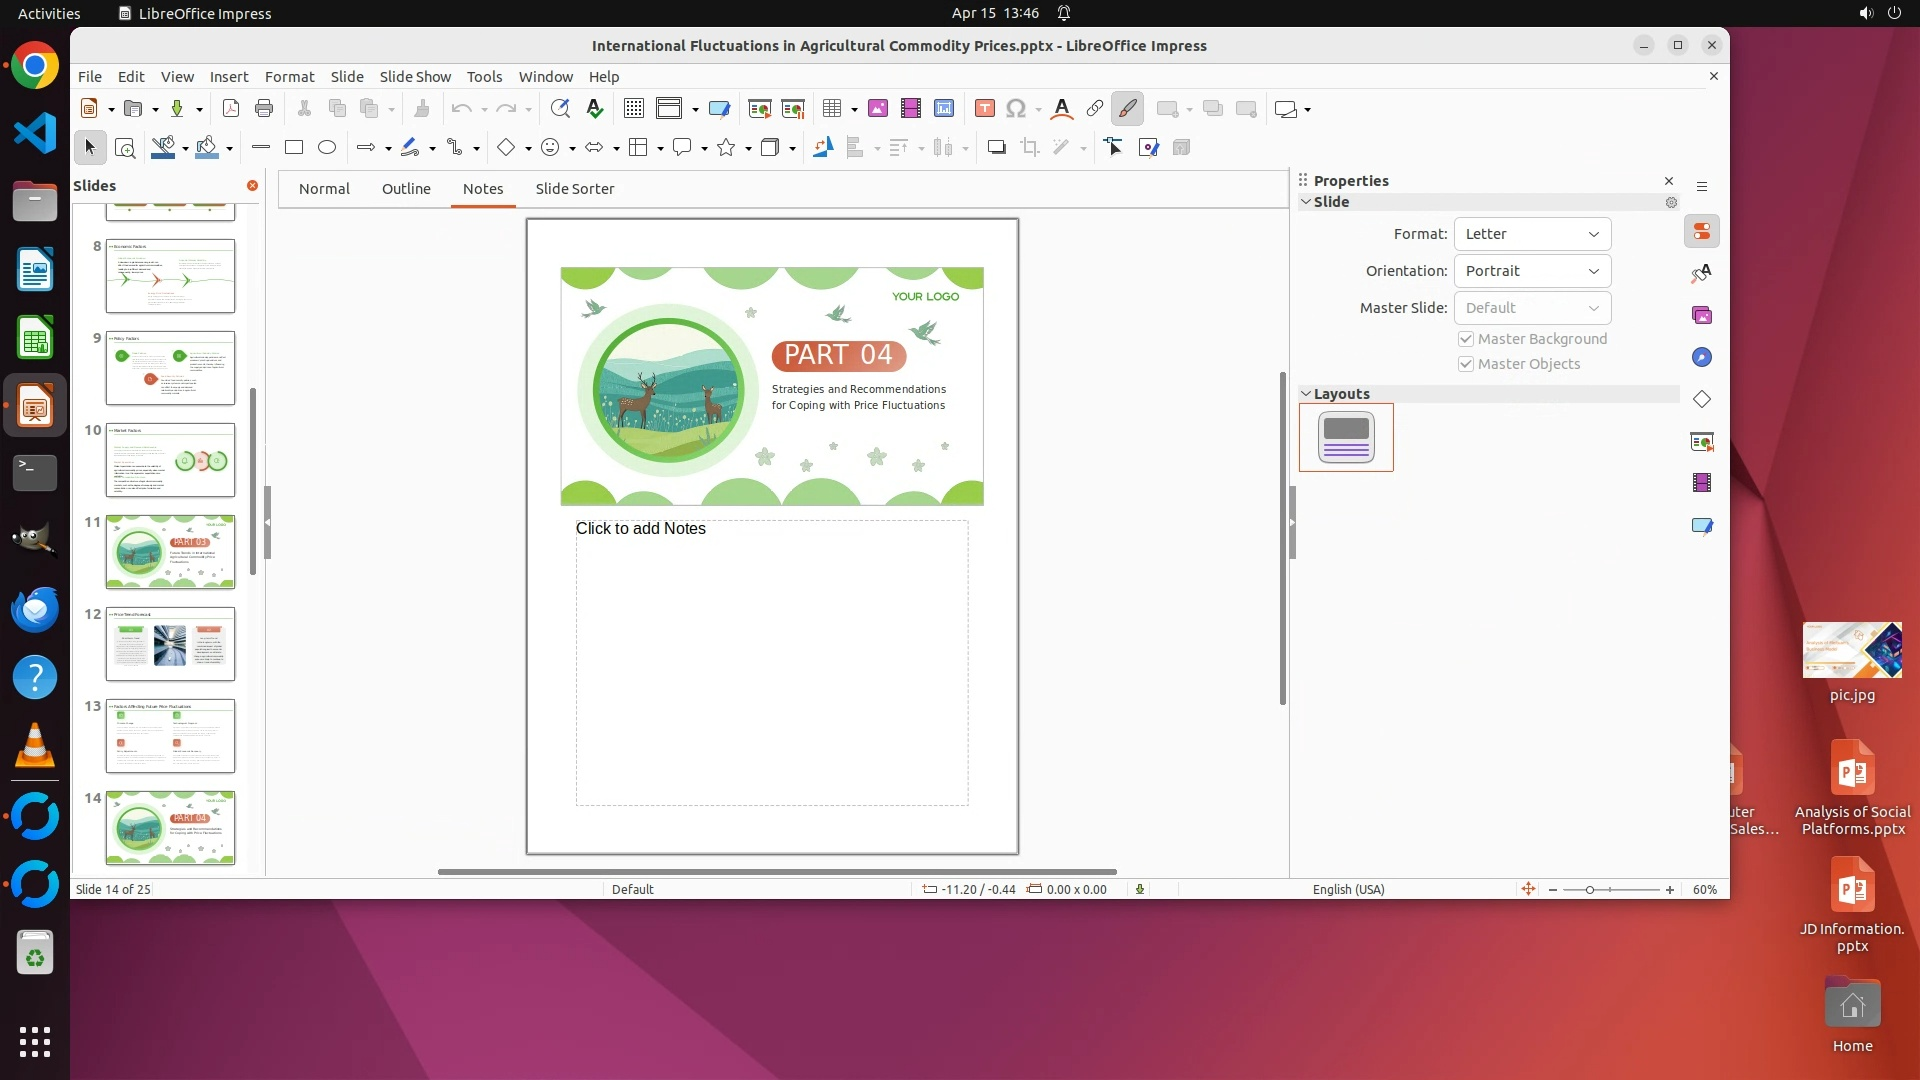Select the Rectangle drawing tool
The image size is (1920, 1080).
(294, 148)
